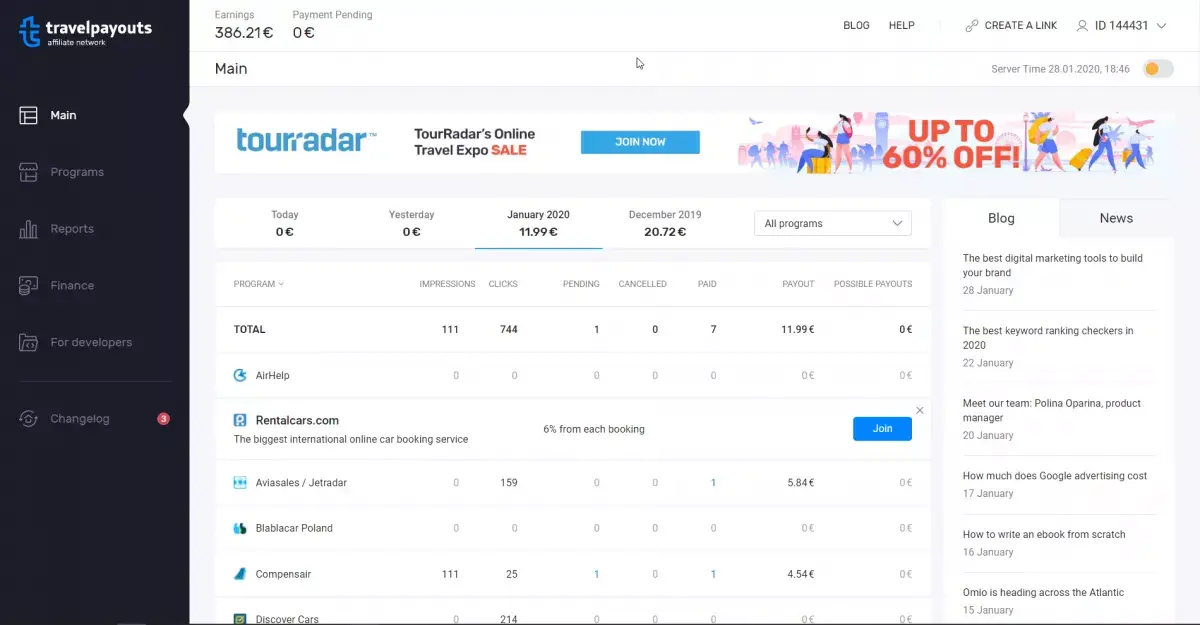
Task: Click the paid count for Compensair
Action: (x=713, y=574)
